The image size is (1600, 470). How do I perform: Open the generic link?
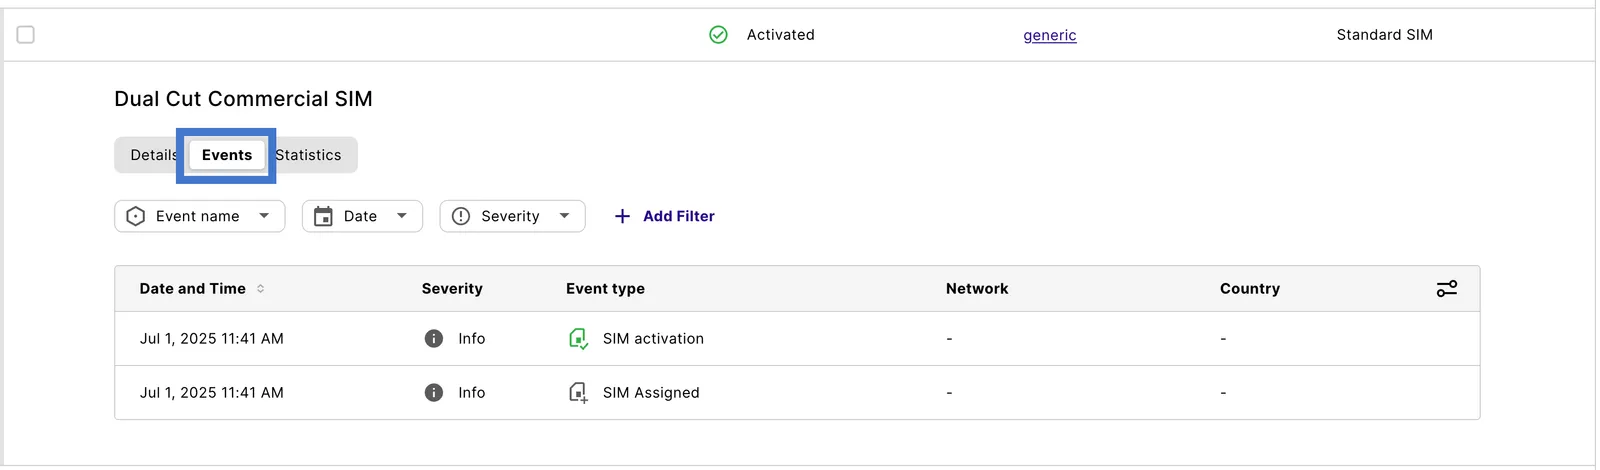click(1050, 35)
